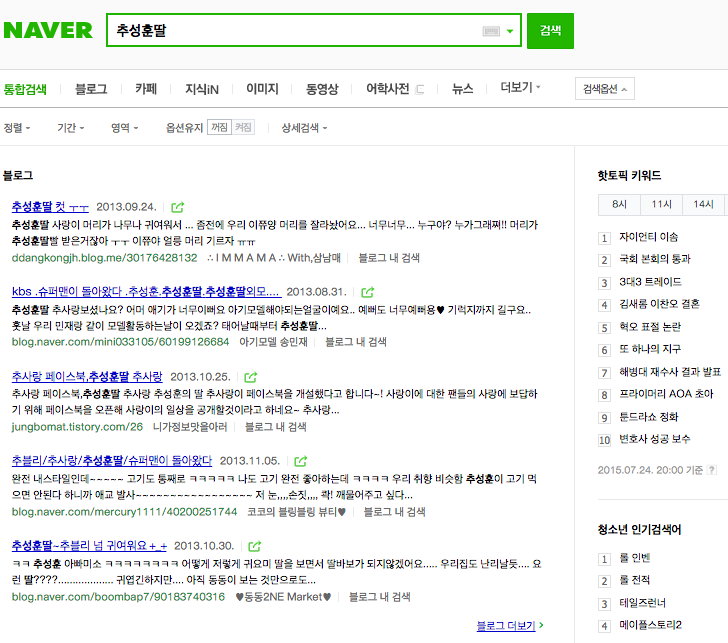Switch to the 블로그 tab
728x643 pixels.
(91, 89)
